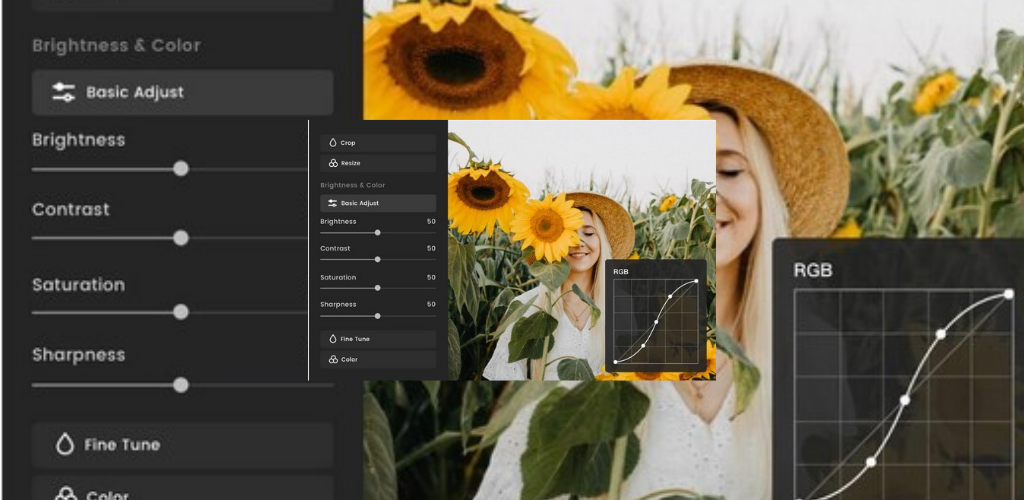
Task: Click the large Sharpness slider handle
Action: (x=181, y=384)
